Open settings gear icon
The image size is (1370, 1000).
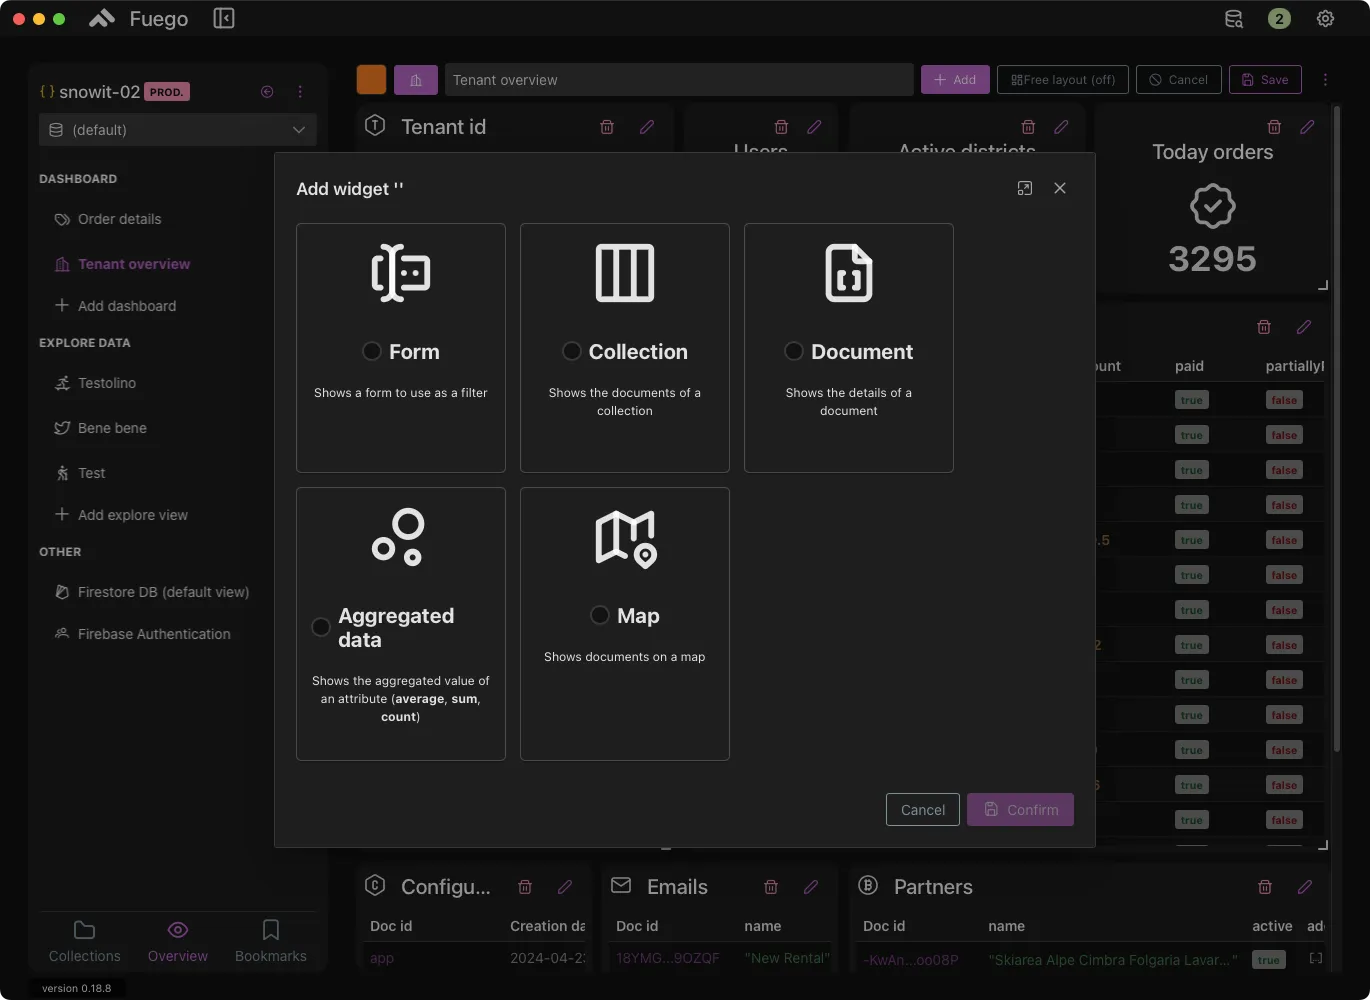(1325, 19)
